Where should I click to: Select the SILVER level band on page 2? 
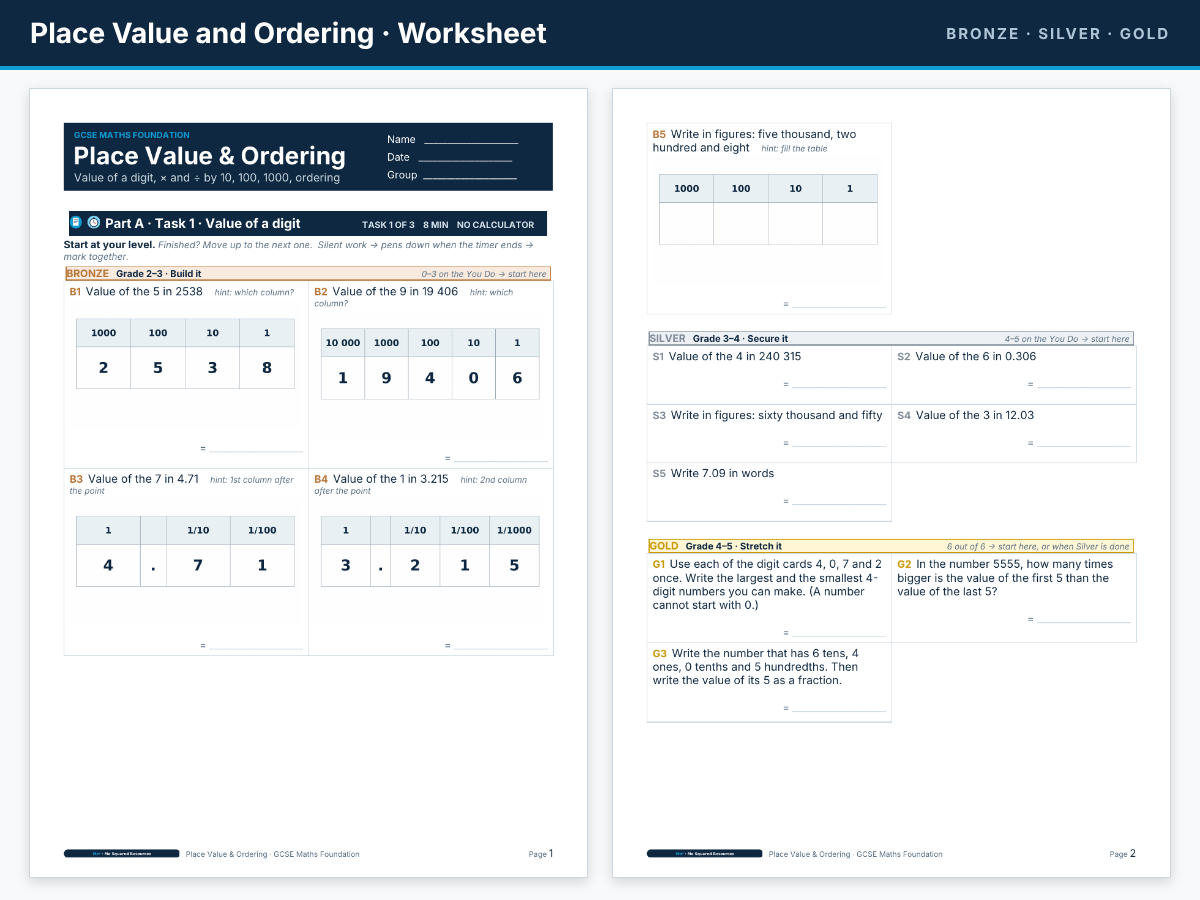890,338
